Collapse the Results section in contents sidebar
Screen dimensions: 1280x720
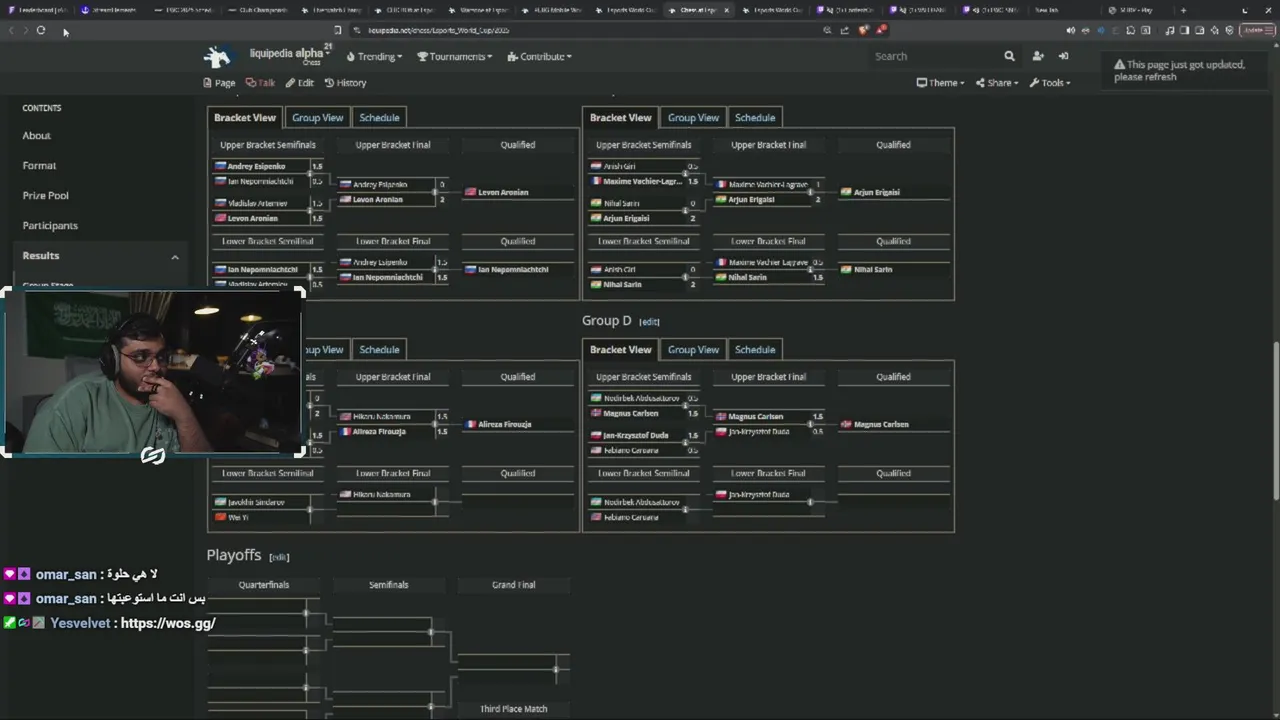[x=175, y=257]
